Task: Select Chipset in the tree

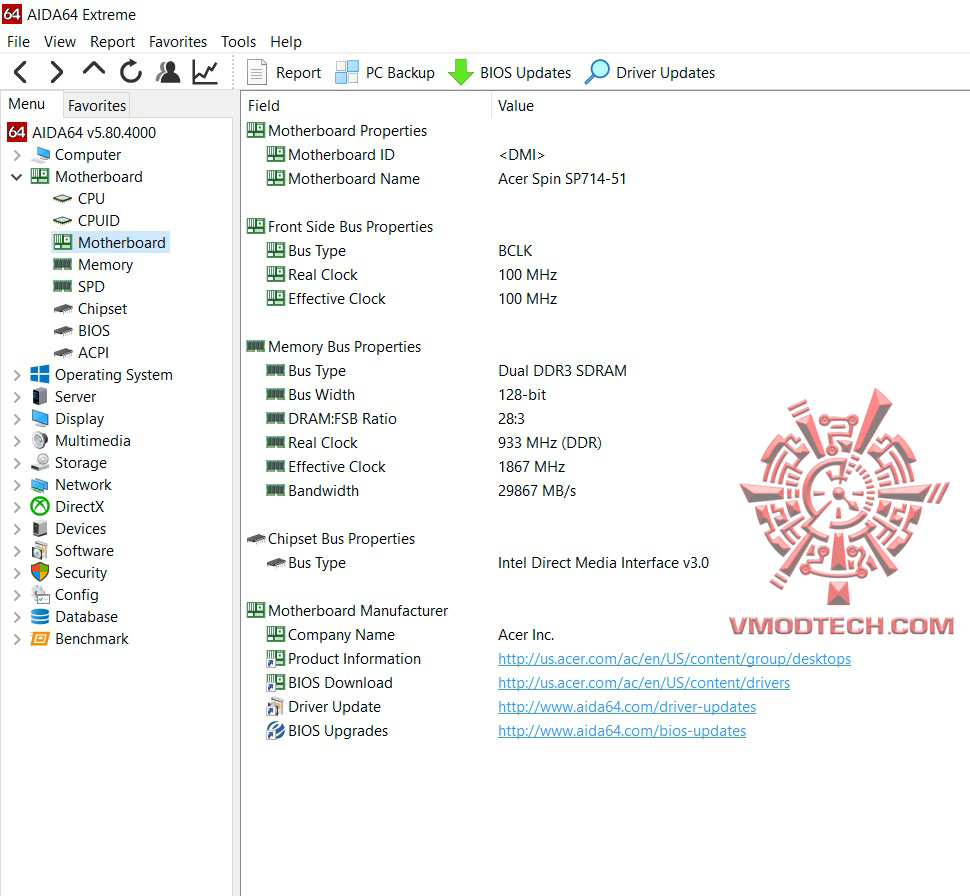Action: [x=102, y=309]
